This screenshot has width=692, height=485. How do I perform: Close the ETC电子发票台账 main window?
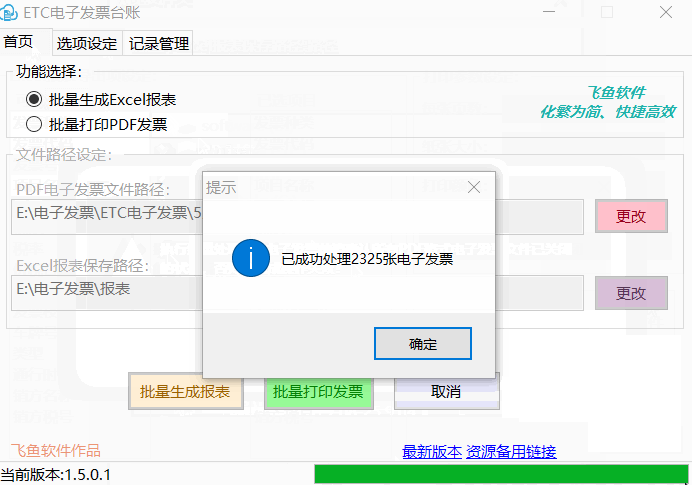[666, 12]
